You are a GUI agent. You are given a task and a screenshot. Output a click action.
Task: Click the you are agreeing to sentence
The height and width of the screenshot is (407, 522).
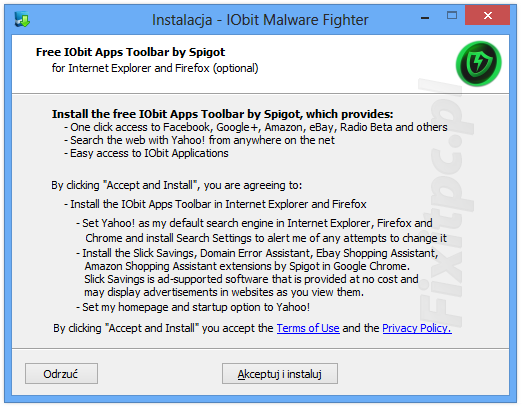pos(177,185)
